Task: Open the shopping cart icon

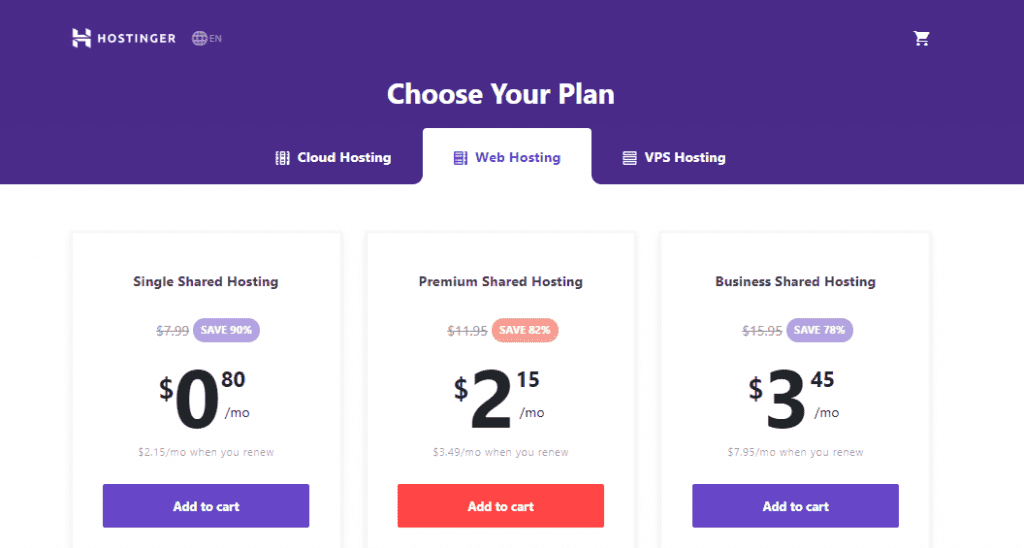Action: click(x=921, y=39)
